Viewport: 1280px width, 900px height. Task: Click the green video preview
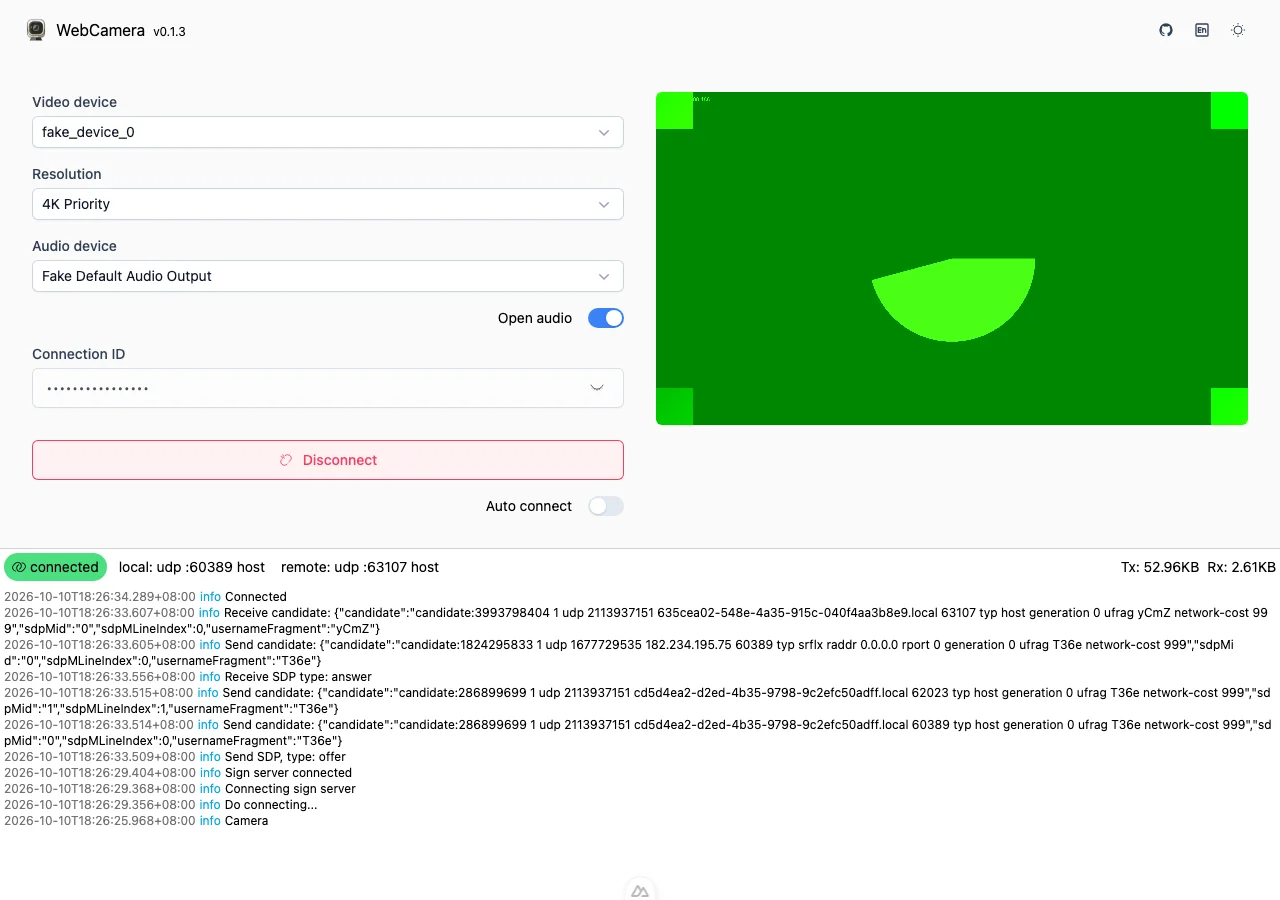952,258
